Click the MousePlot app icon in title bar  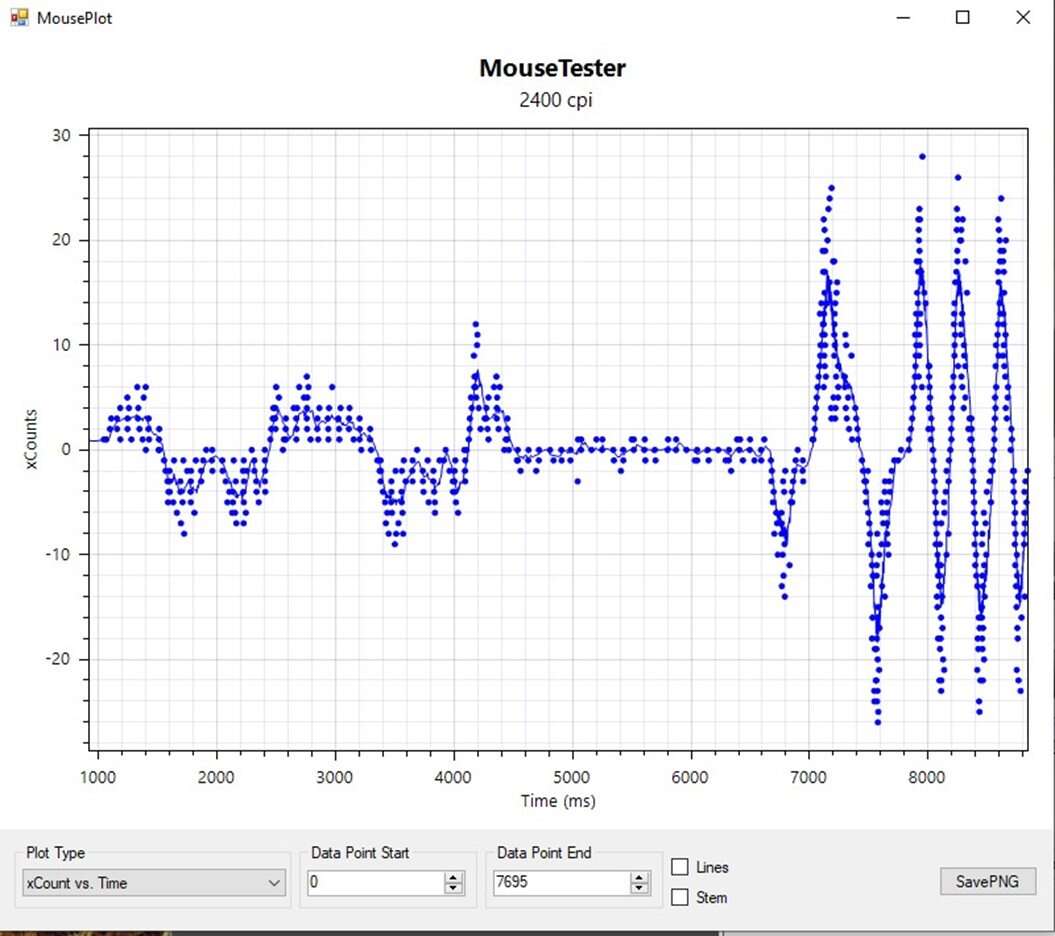coord(19,17)
